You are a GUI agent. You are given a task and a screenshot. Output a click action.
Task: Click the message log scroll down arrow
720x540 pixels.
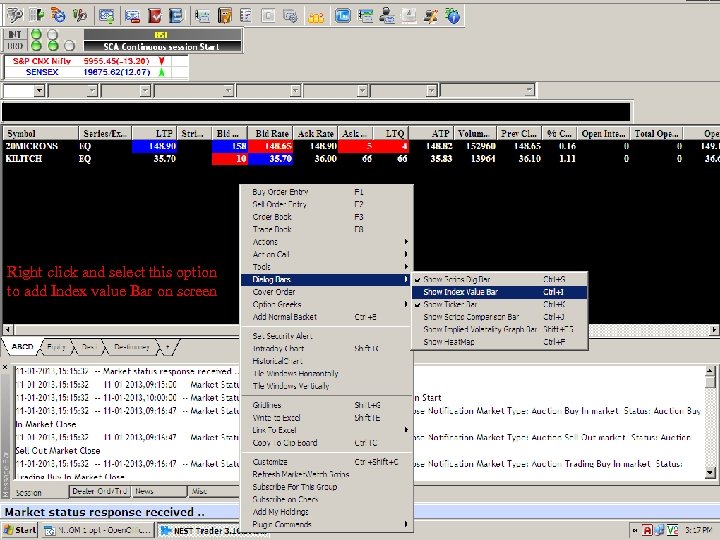pyautogui.click(x=710, y=472)
